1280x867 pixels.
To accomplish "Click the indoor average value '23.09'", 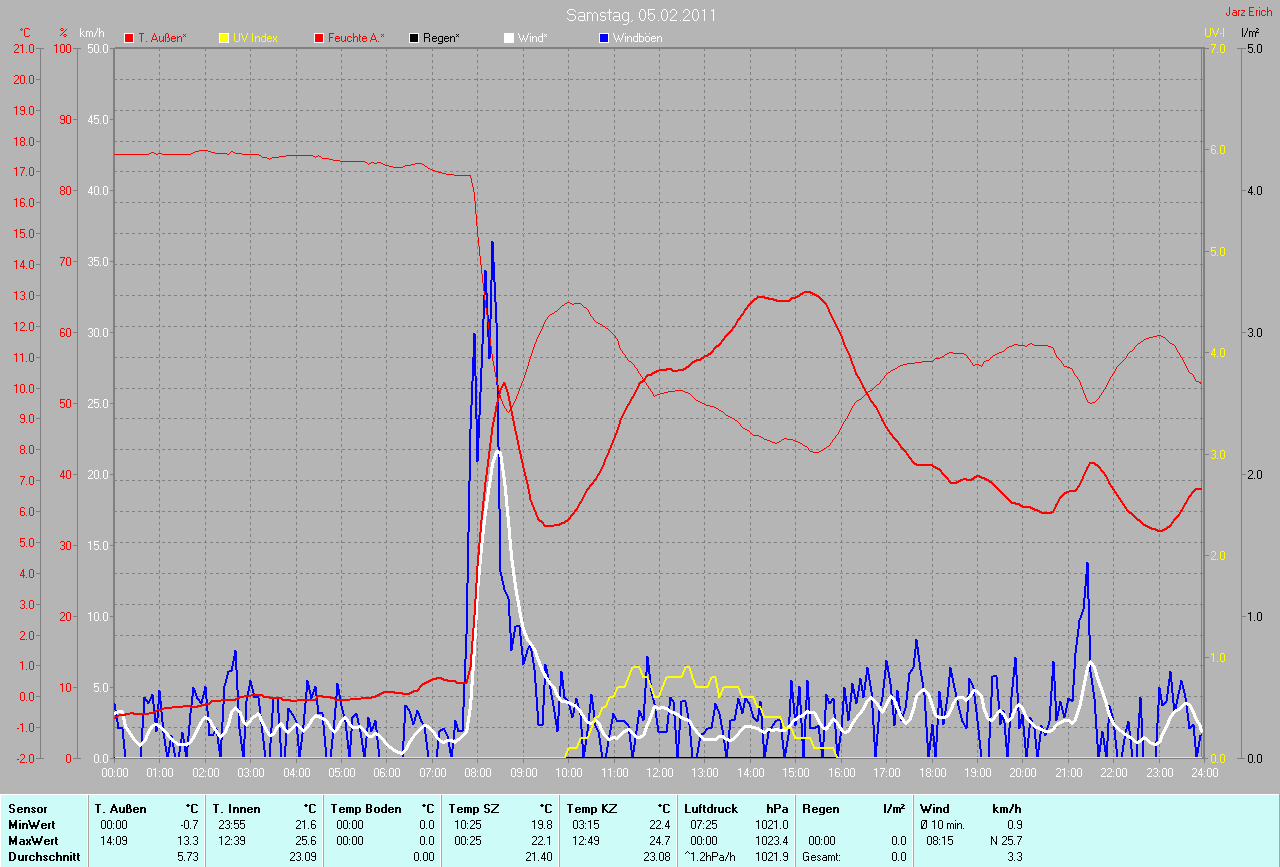I will [x=305, y=857].
